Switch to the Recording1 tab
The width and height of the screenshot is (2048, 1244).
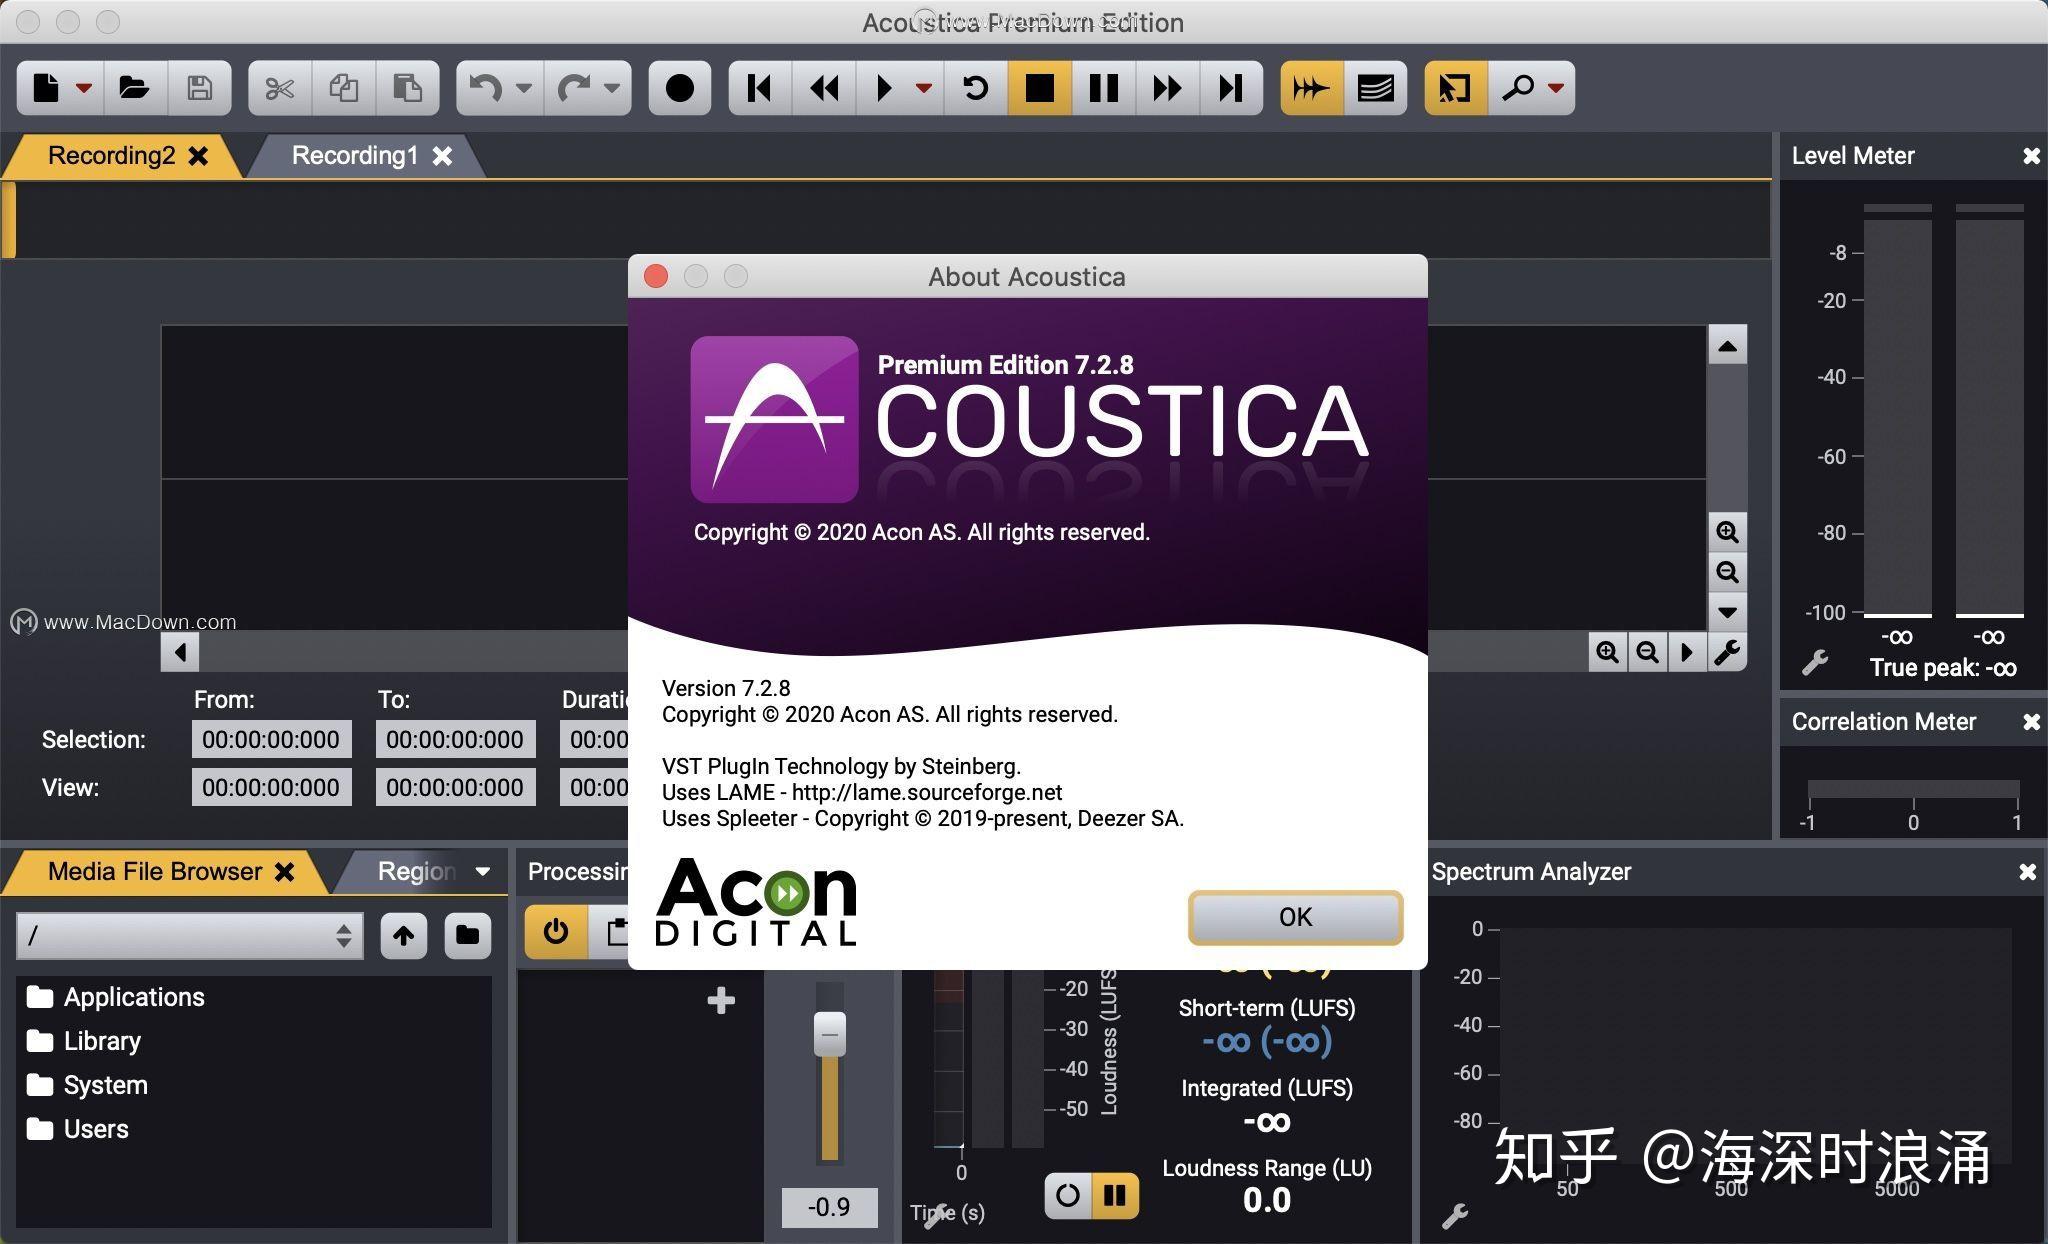click(357, 155)
